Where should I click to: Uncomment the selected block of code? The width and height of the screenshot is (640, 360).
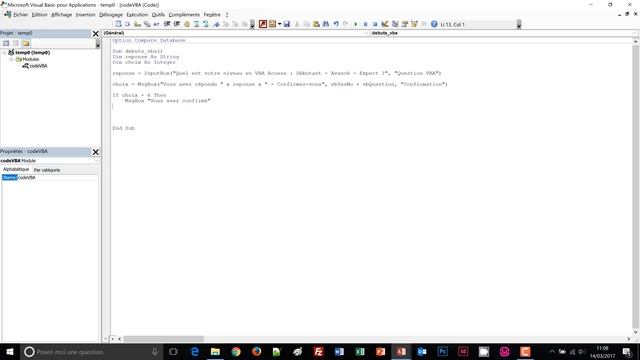[205, 24]
